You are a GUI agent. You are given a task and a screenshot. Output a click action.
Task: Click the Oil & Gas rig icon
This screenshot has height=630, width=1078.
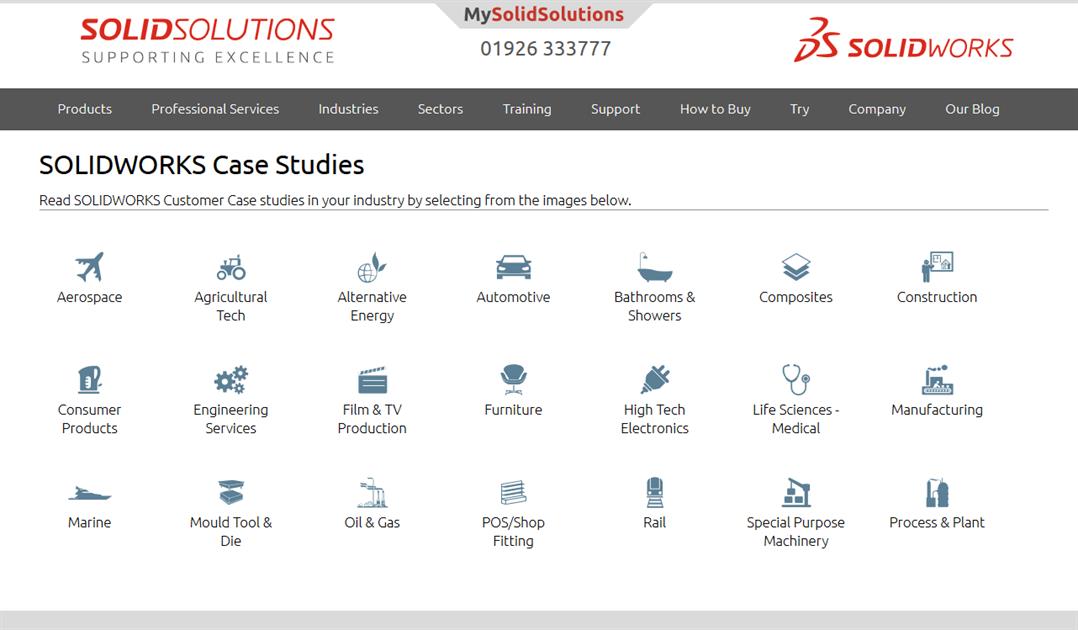coord(372,490)
